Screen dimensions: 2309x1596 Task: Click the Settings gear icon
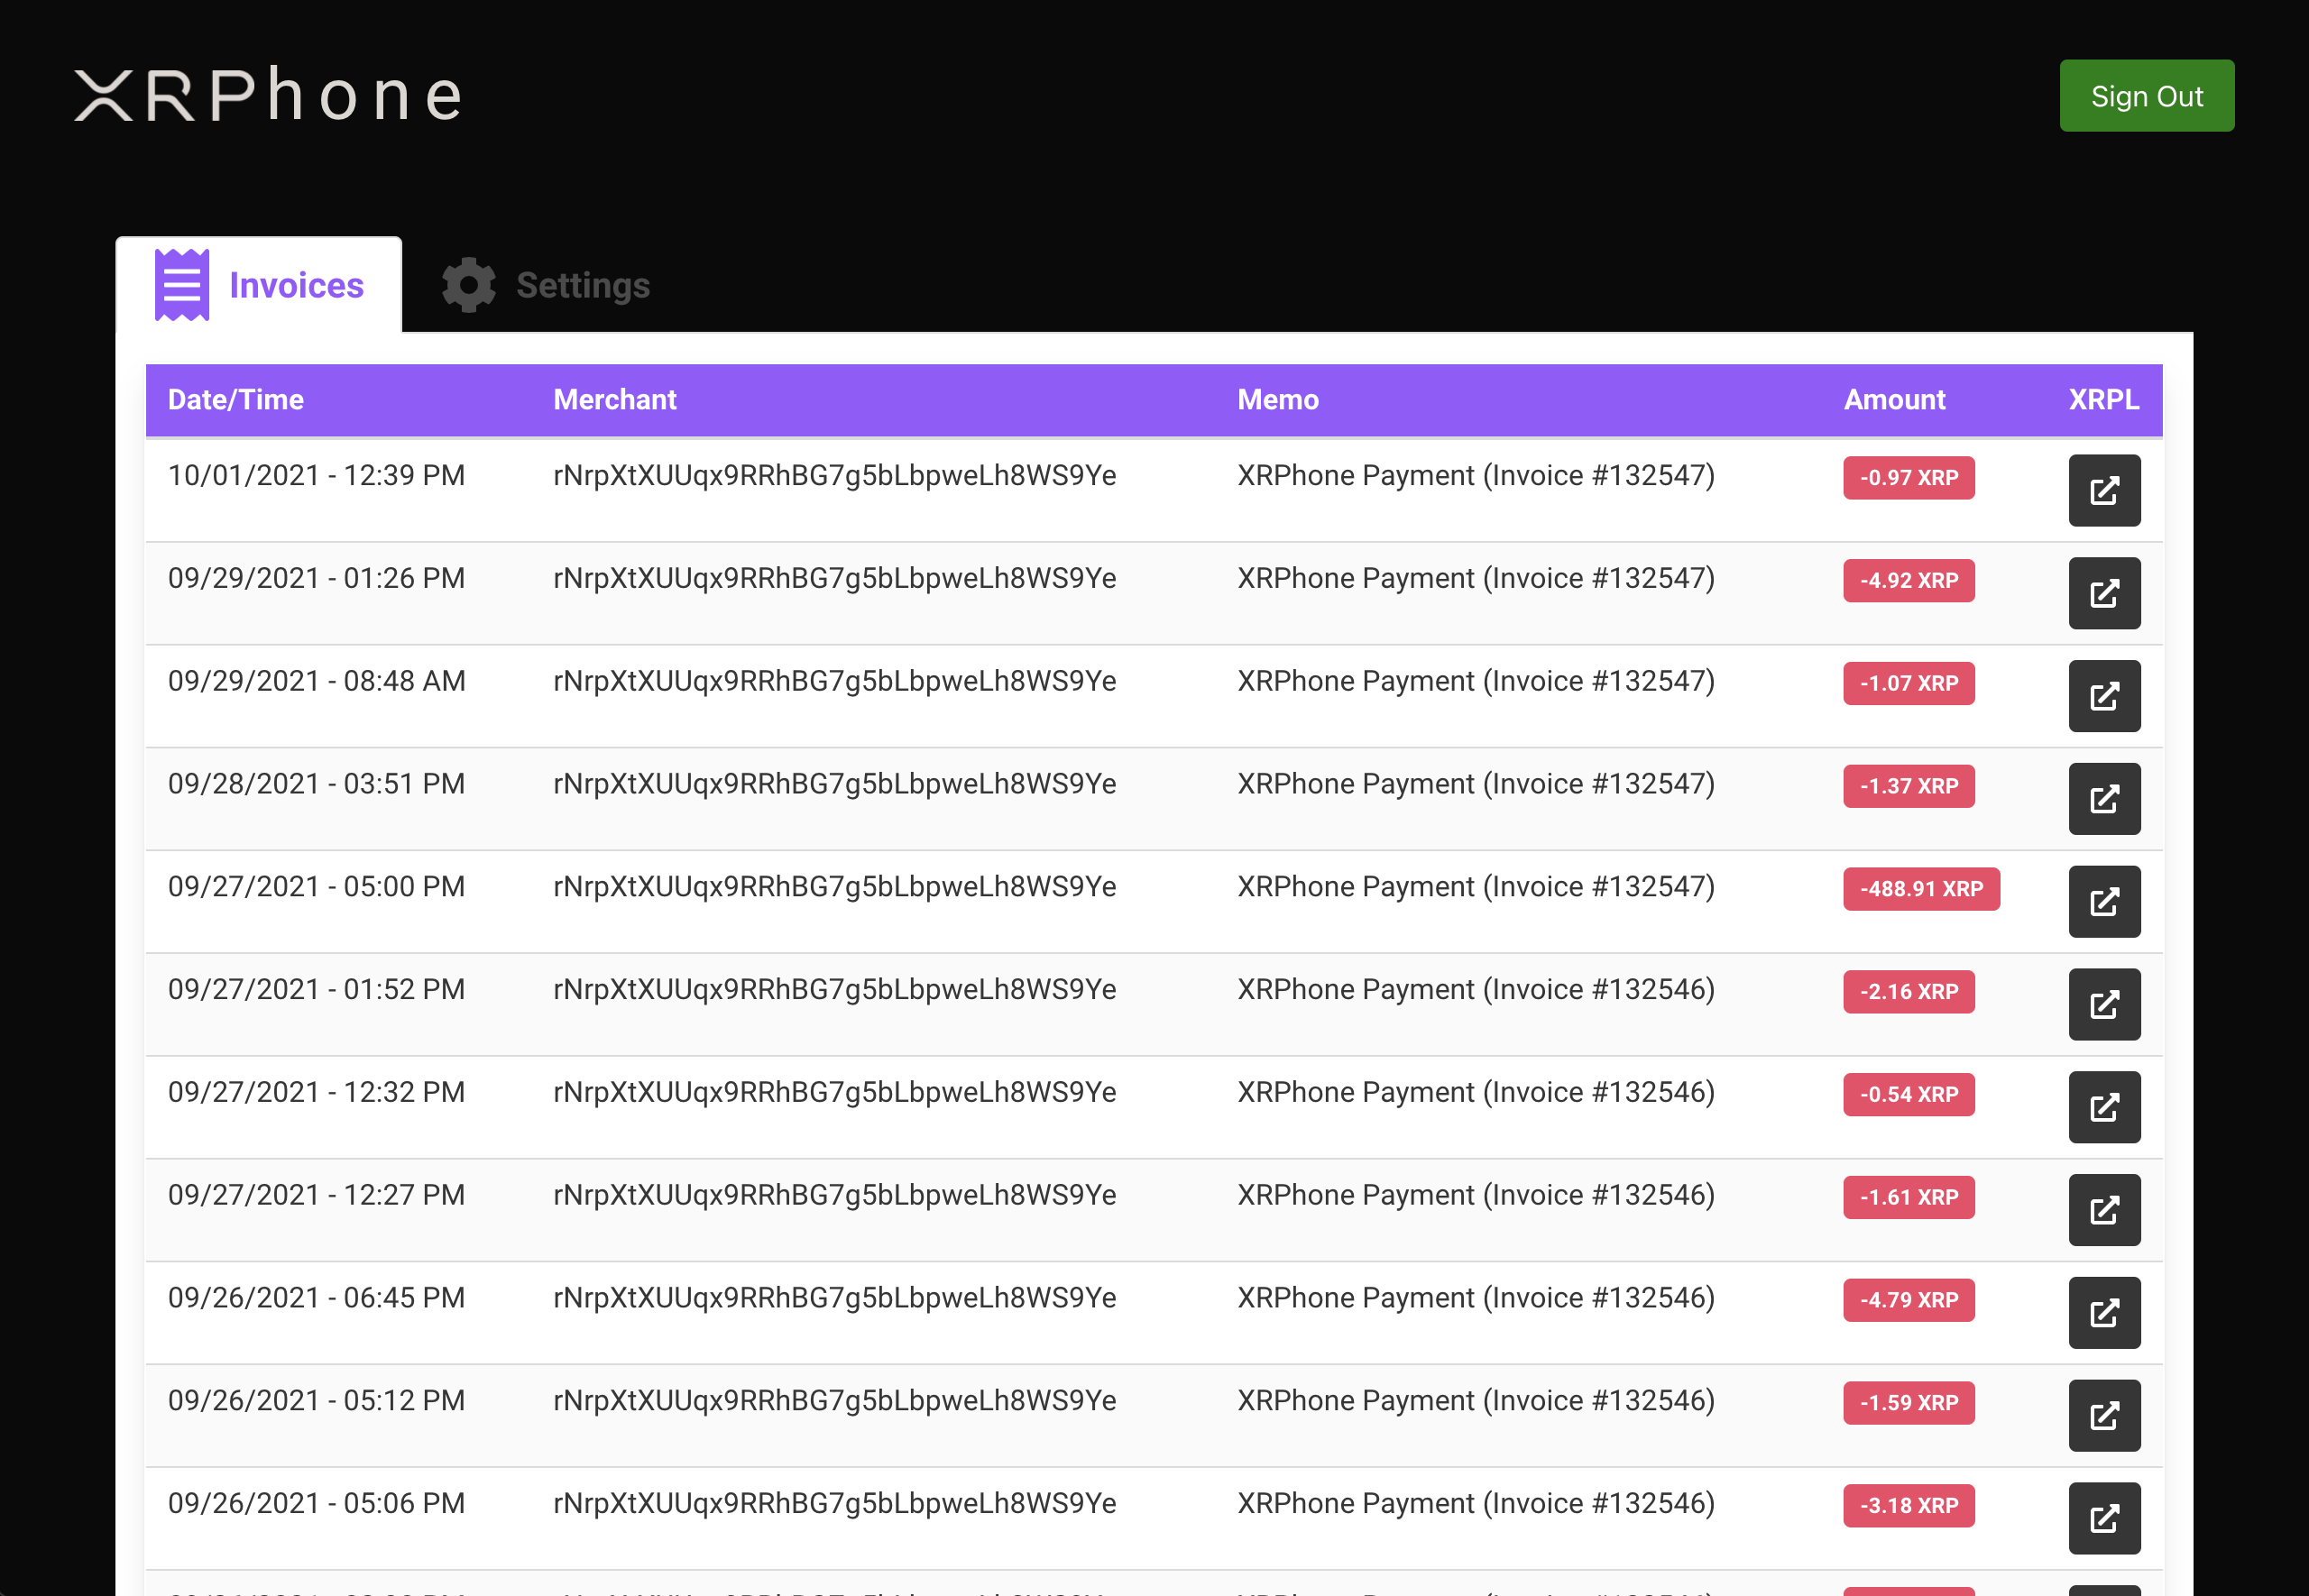(469, 286)
